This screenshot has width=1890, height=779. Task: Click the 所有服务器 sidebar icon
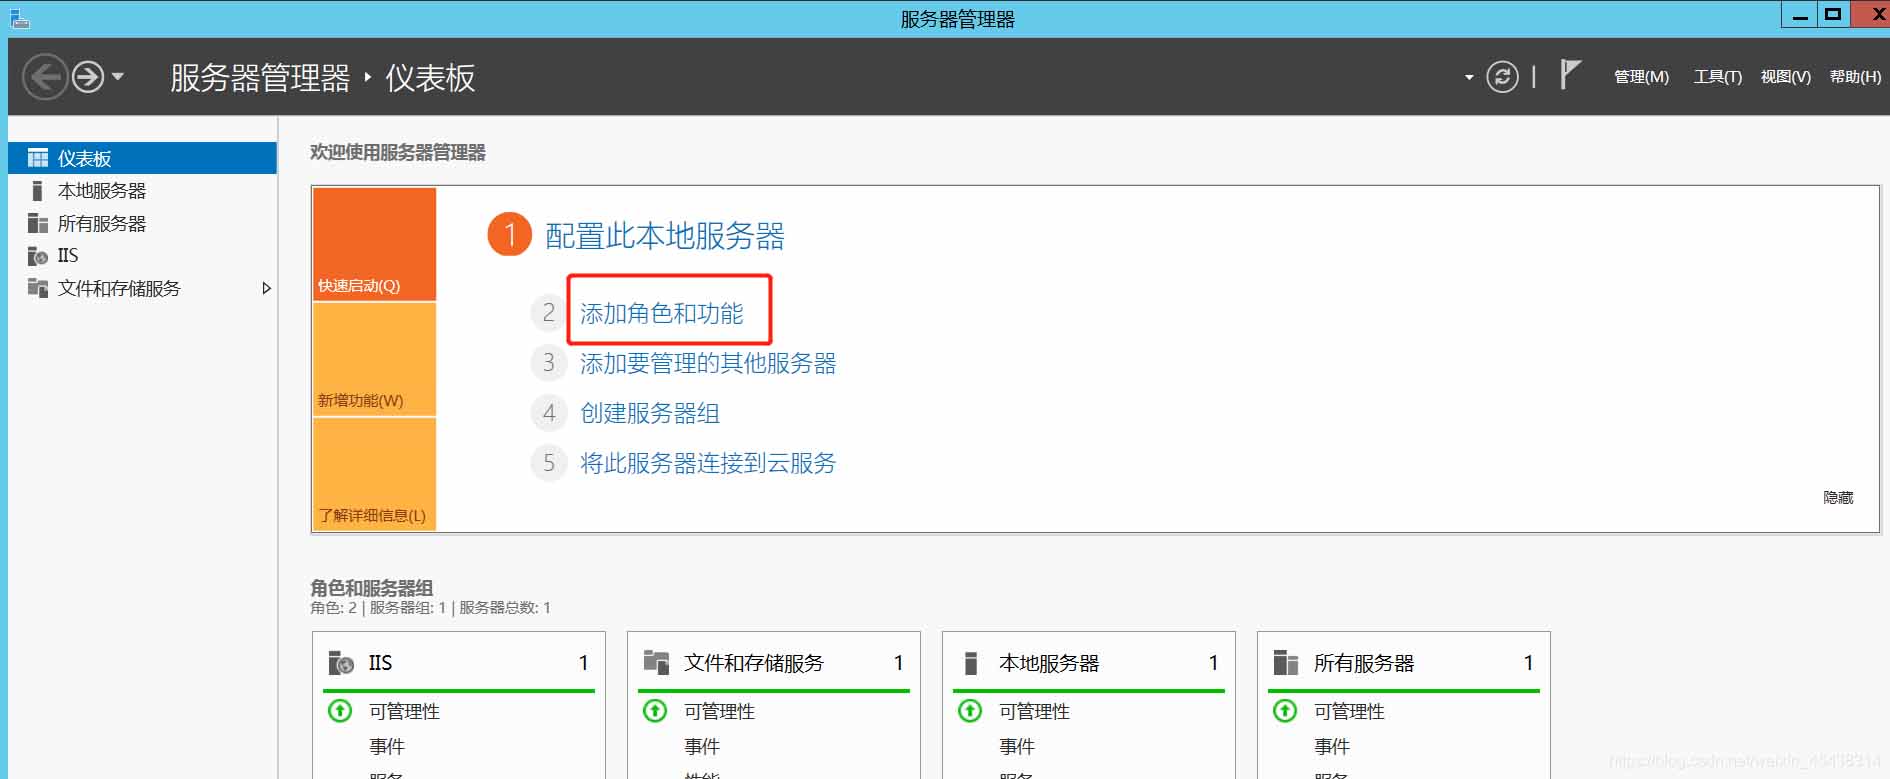(38, 223)
